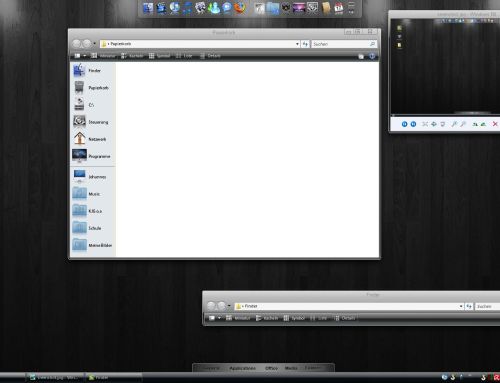Click the next image button in the image viewer
This screenshot has width=500, height=383.
tap(413, 124)
